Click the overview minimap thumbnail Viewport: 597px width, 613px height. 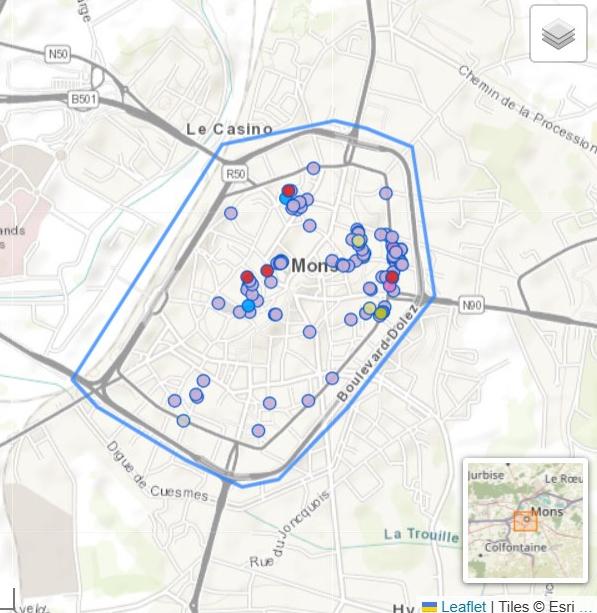pyautogui.click(x=525, y=520)
